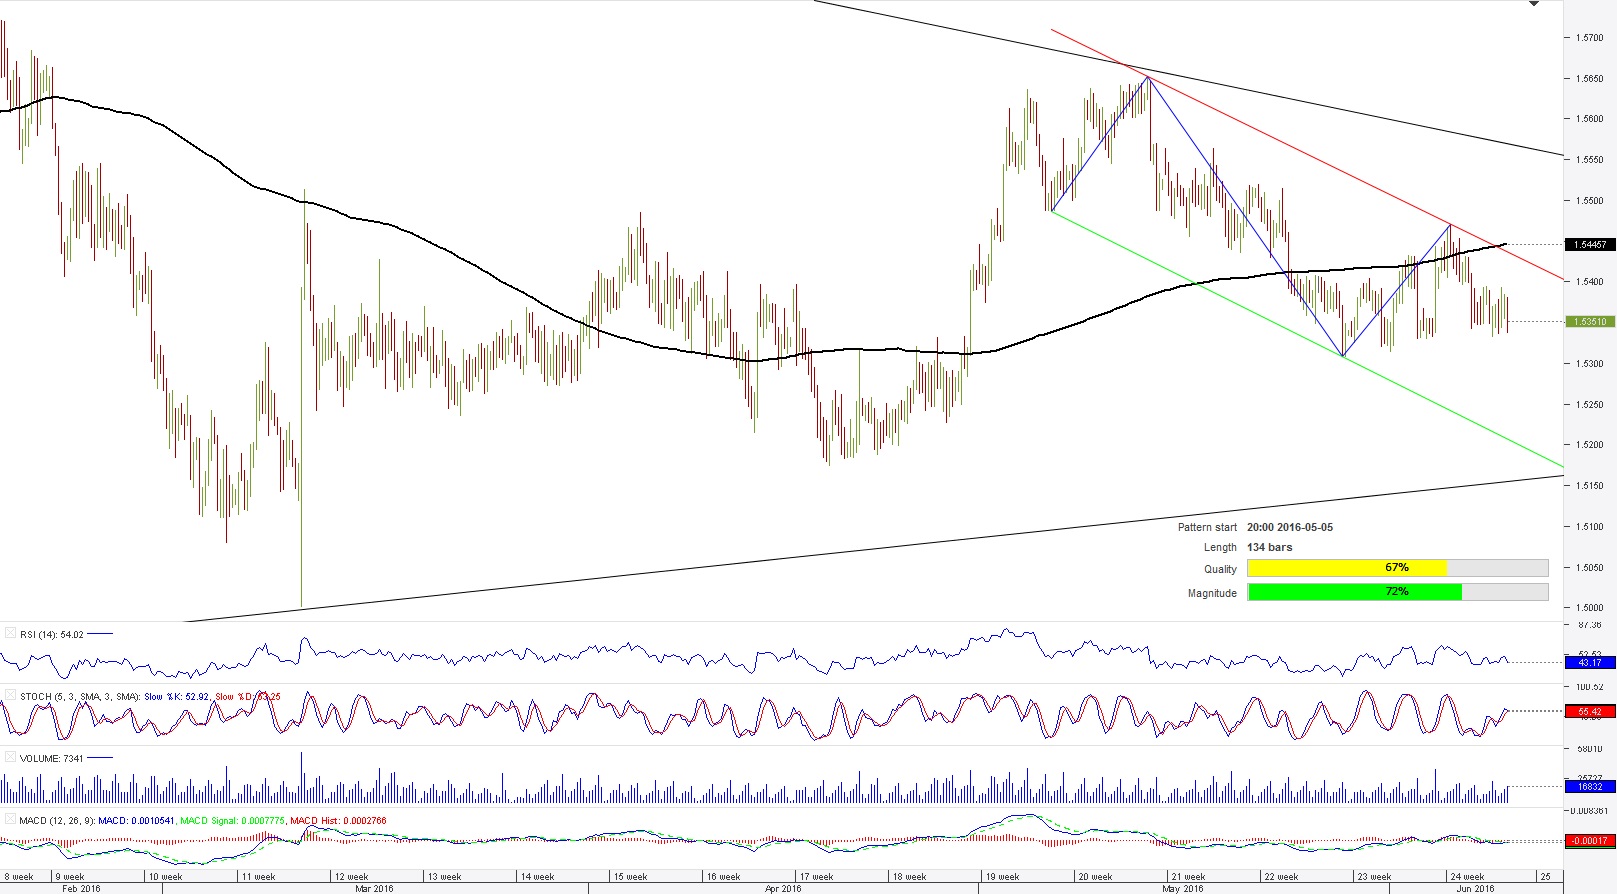Click the 1.5000 price axis label

pos(1589,608)
